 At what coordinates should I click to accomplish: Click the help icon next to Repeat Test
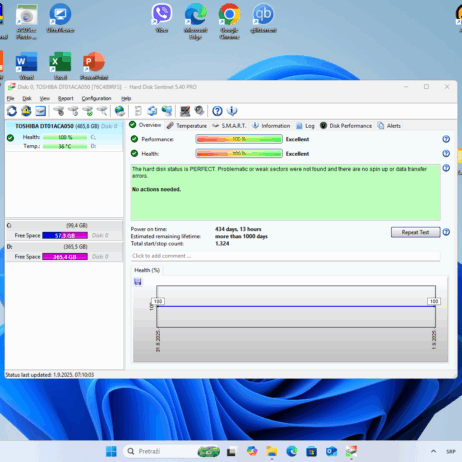[446, 232]
